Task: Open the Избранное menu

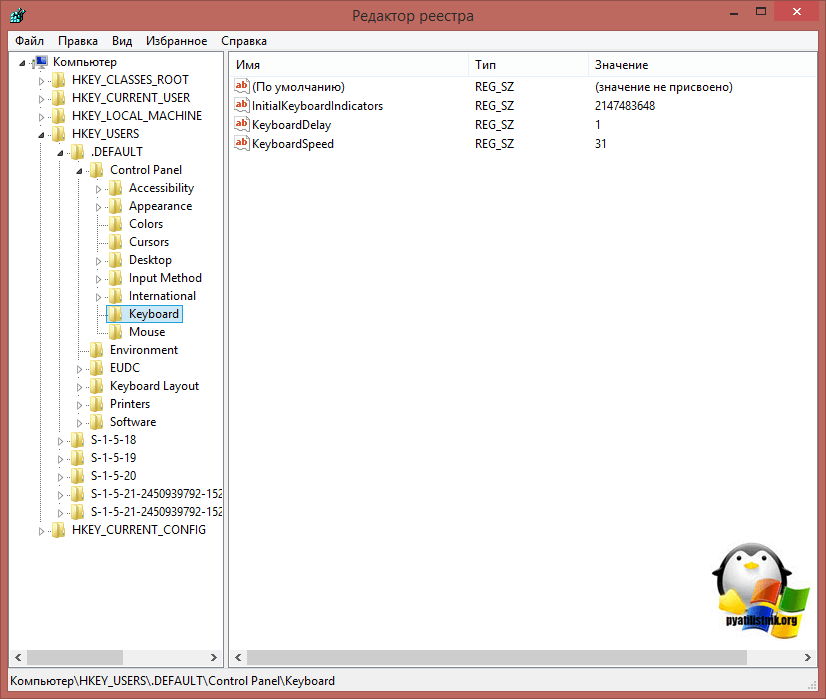Action: [176, 41]
